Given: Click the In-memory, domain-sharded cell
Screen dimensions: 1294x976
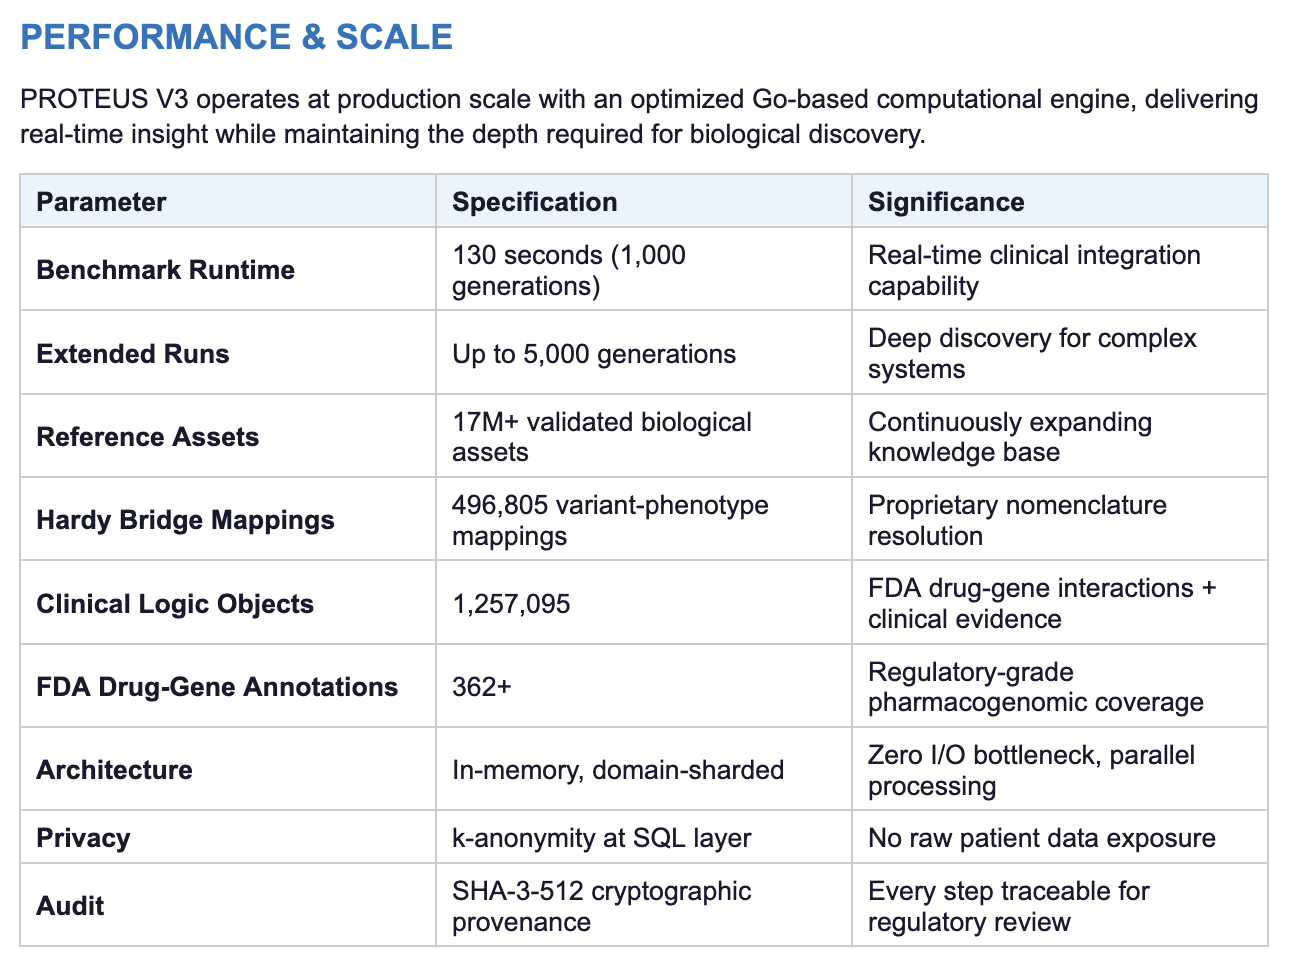Looking at the screenshot, I should click(x=617, y=770).
